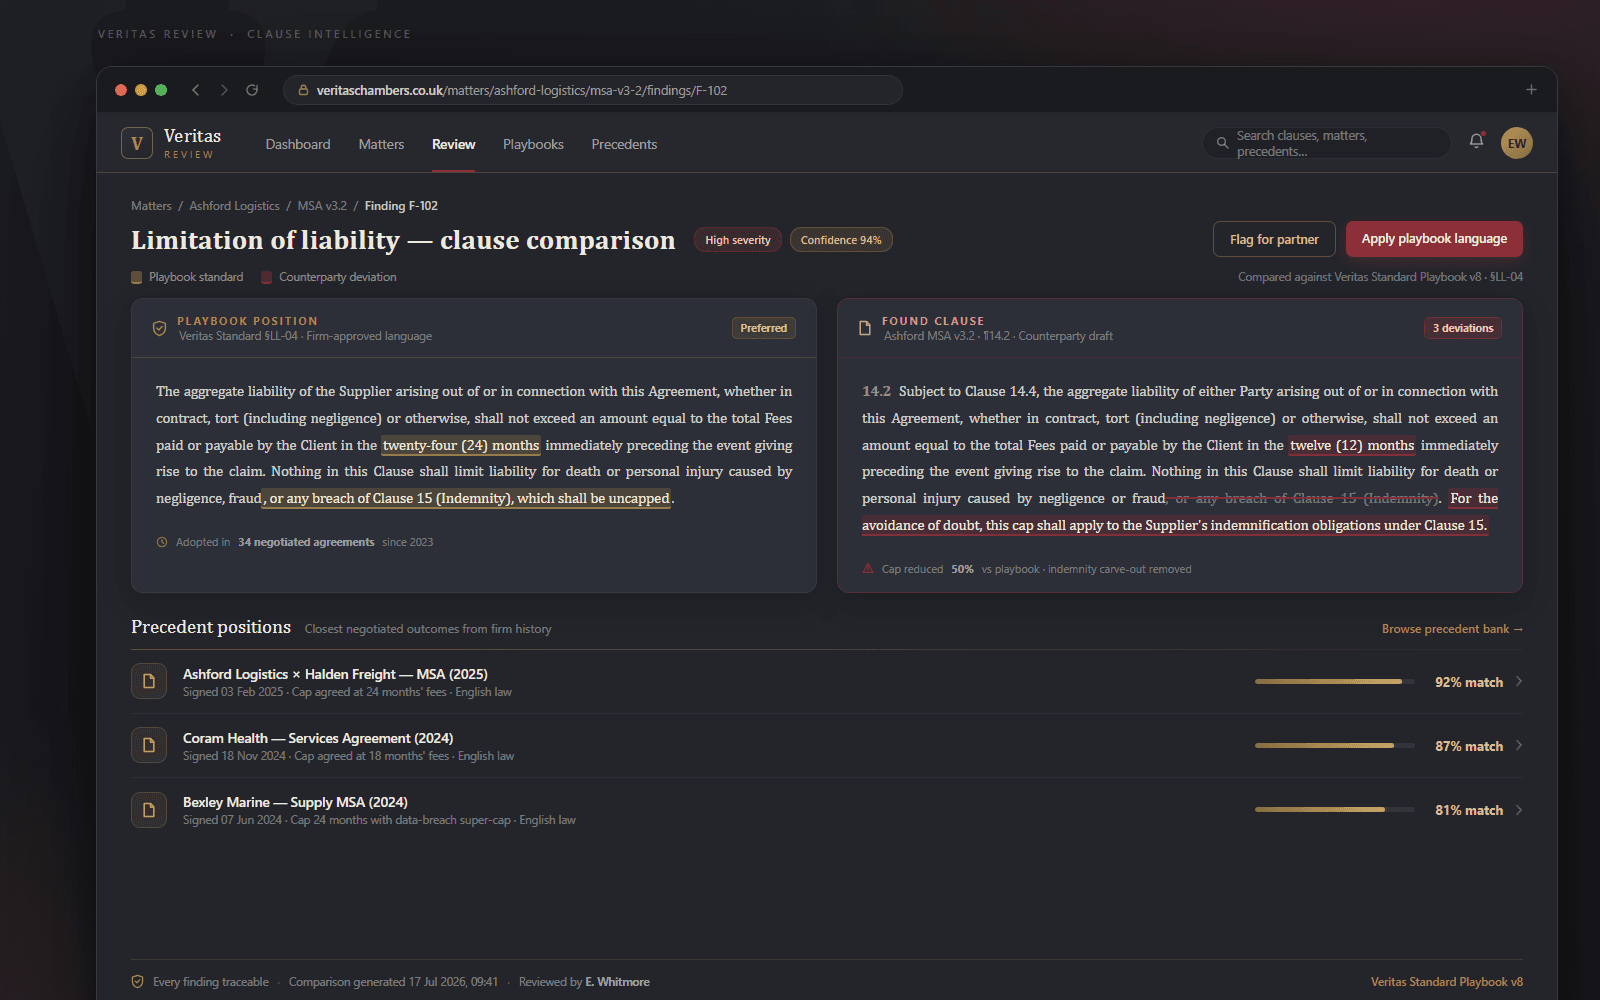Open Ashford Logistics × Halden Freight — MSA (2025)
This screenshot has width=1600, height=1000.
335,674
